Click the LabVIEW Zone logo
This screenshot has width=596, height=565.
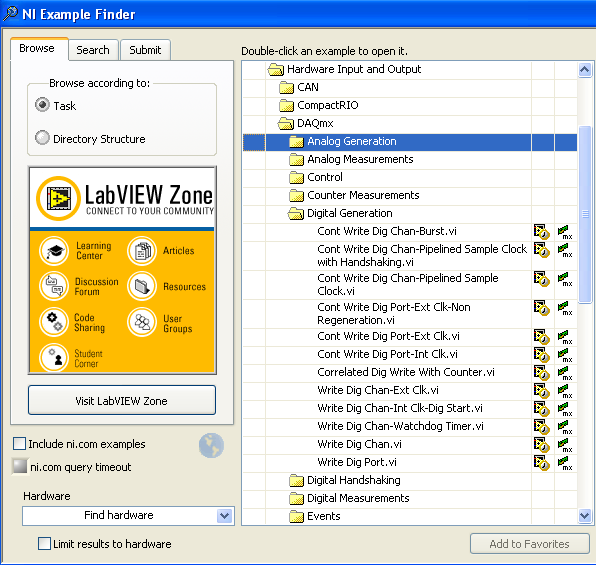58,198
